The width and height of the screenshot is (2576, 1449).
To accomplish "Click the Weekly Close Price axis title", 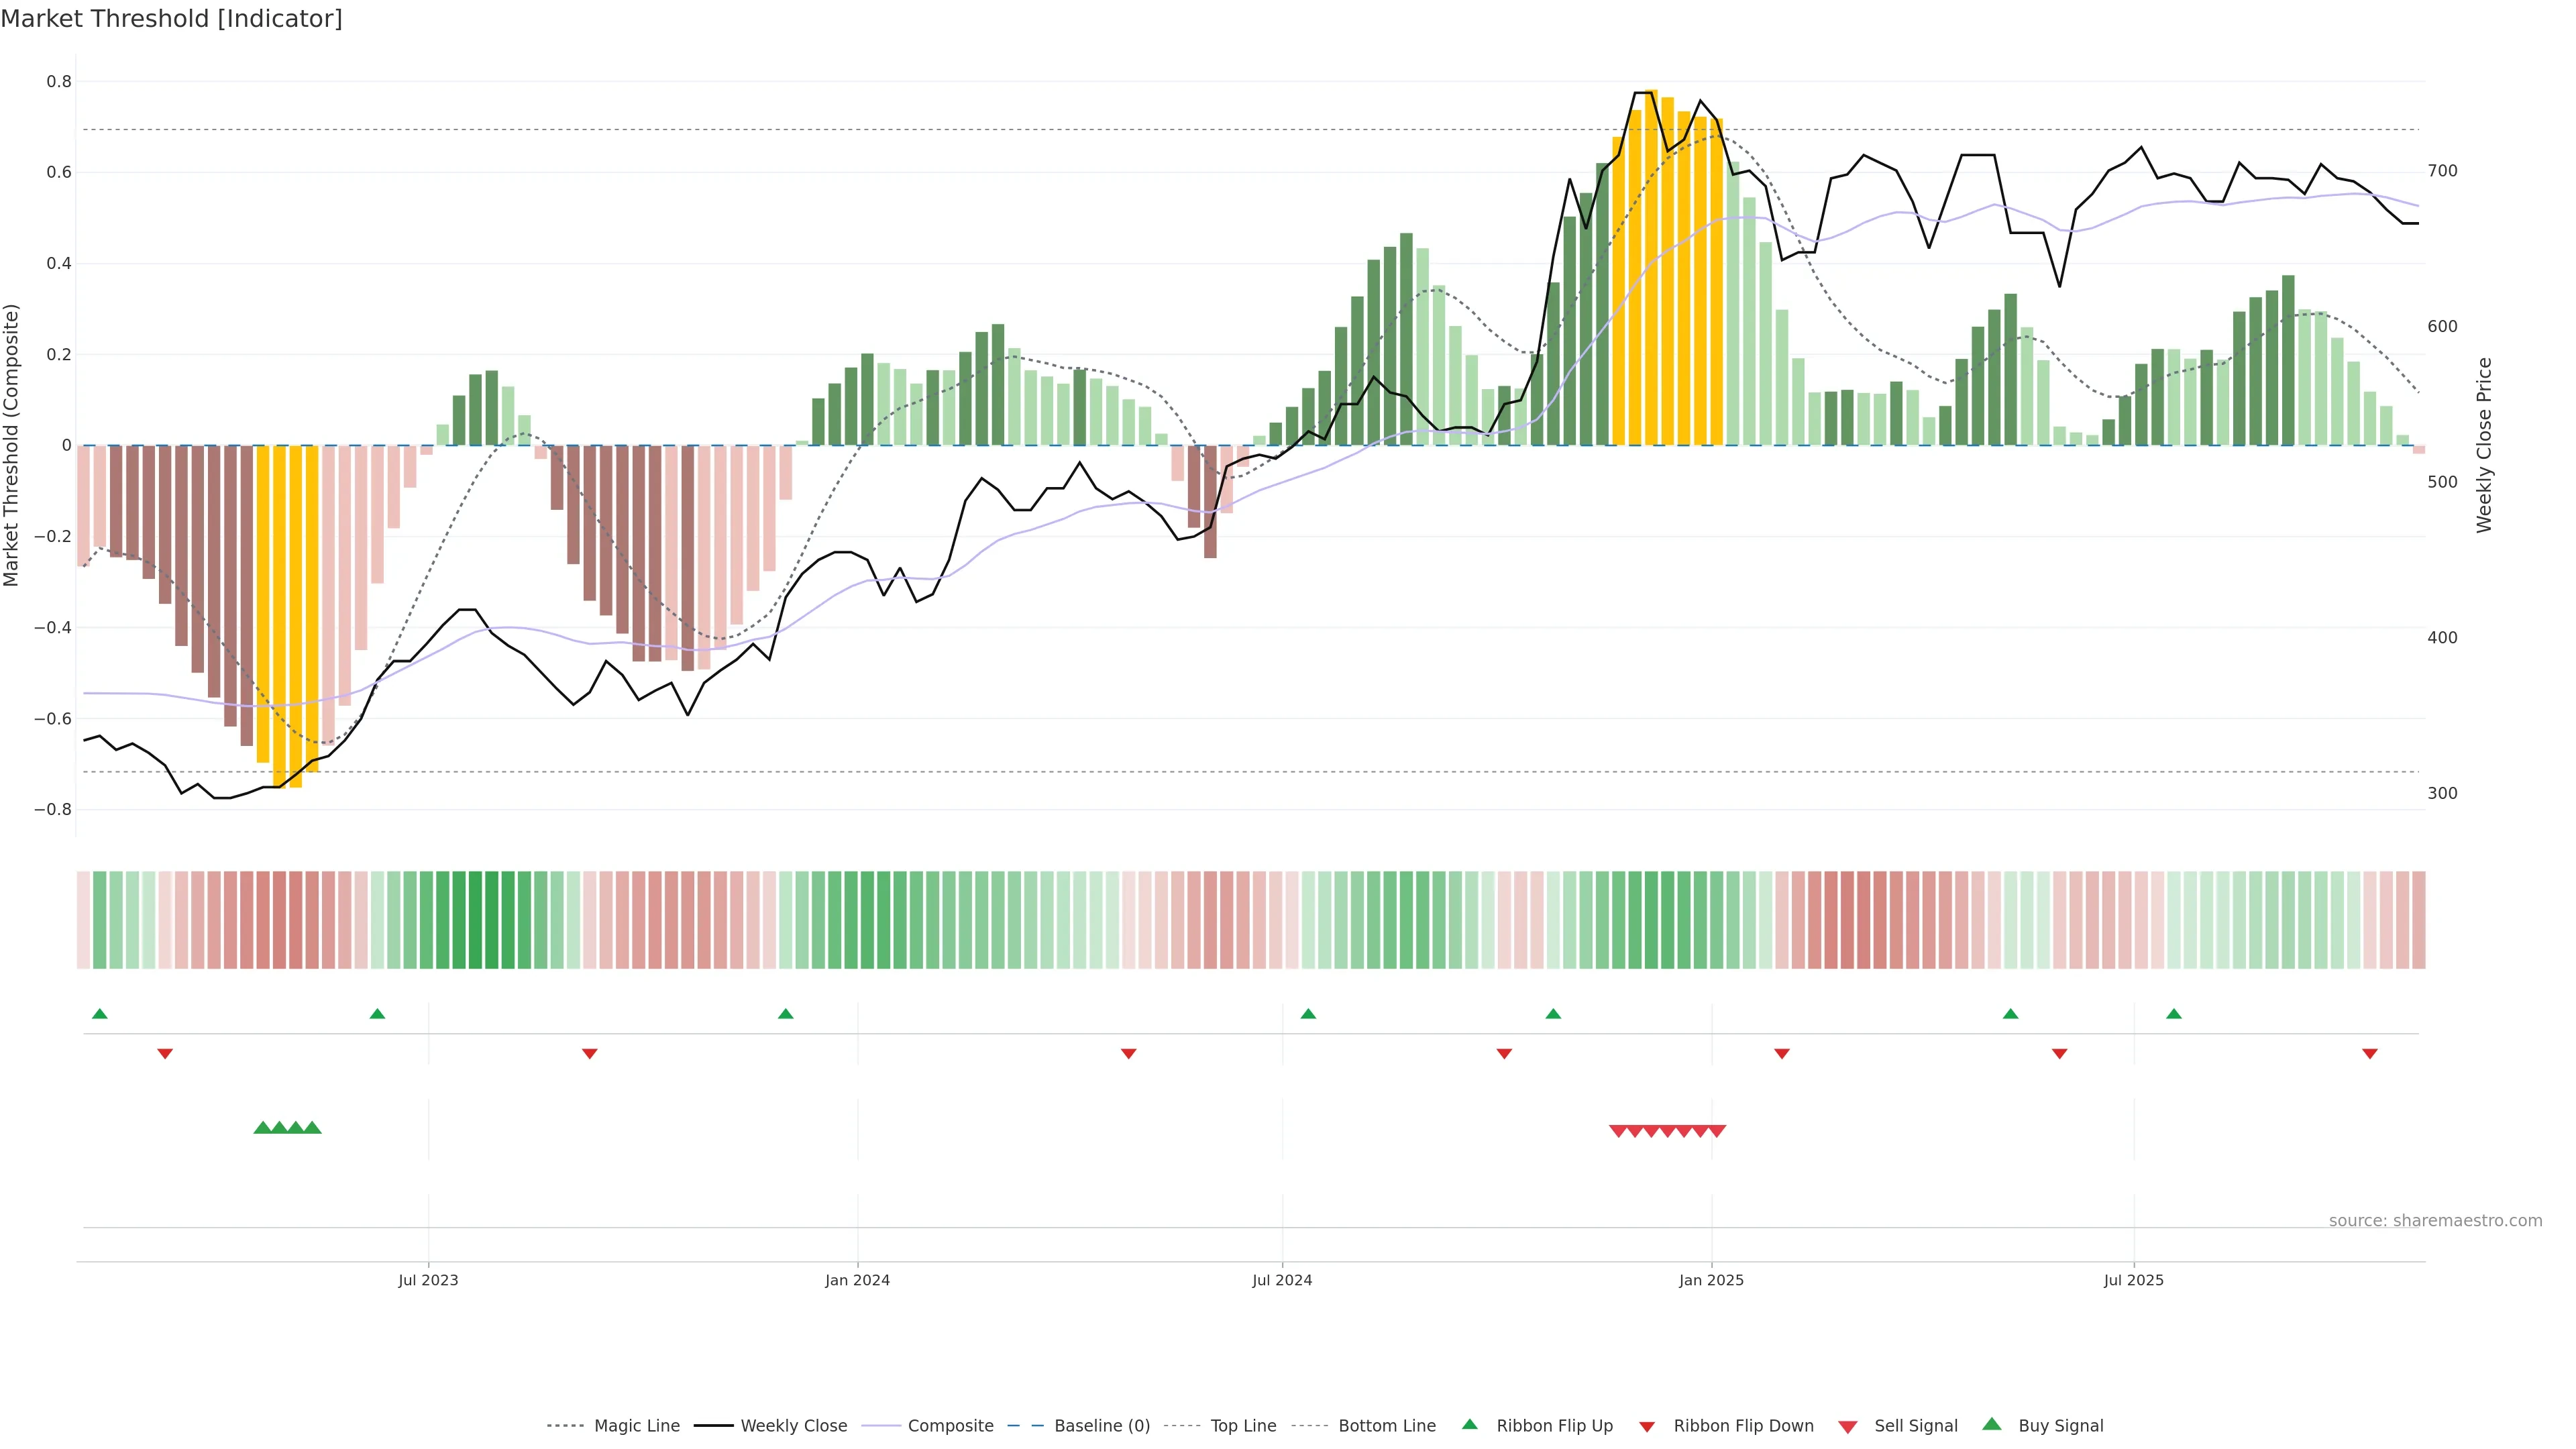I will 2484,445.
